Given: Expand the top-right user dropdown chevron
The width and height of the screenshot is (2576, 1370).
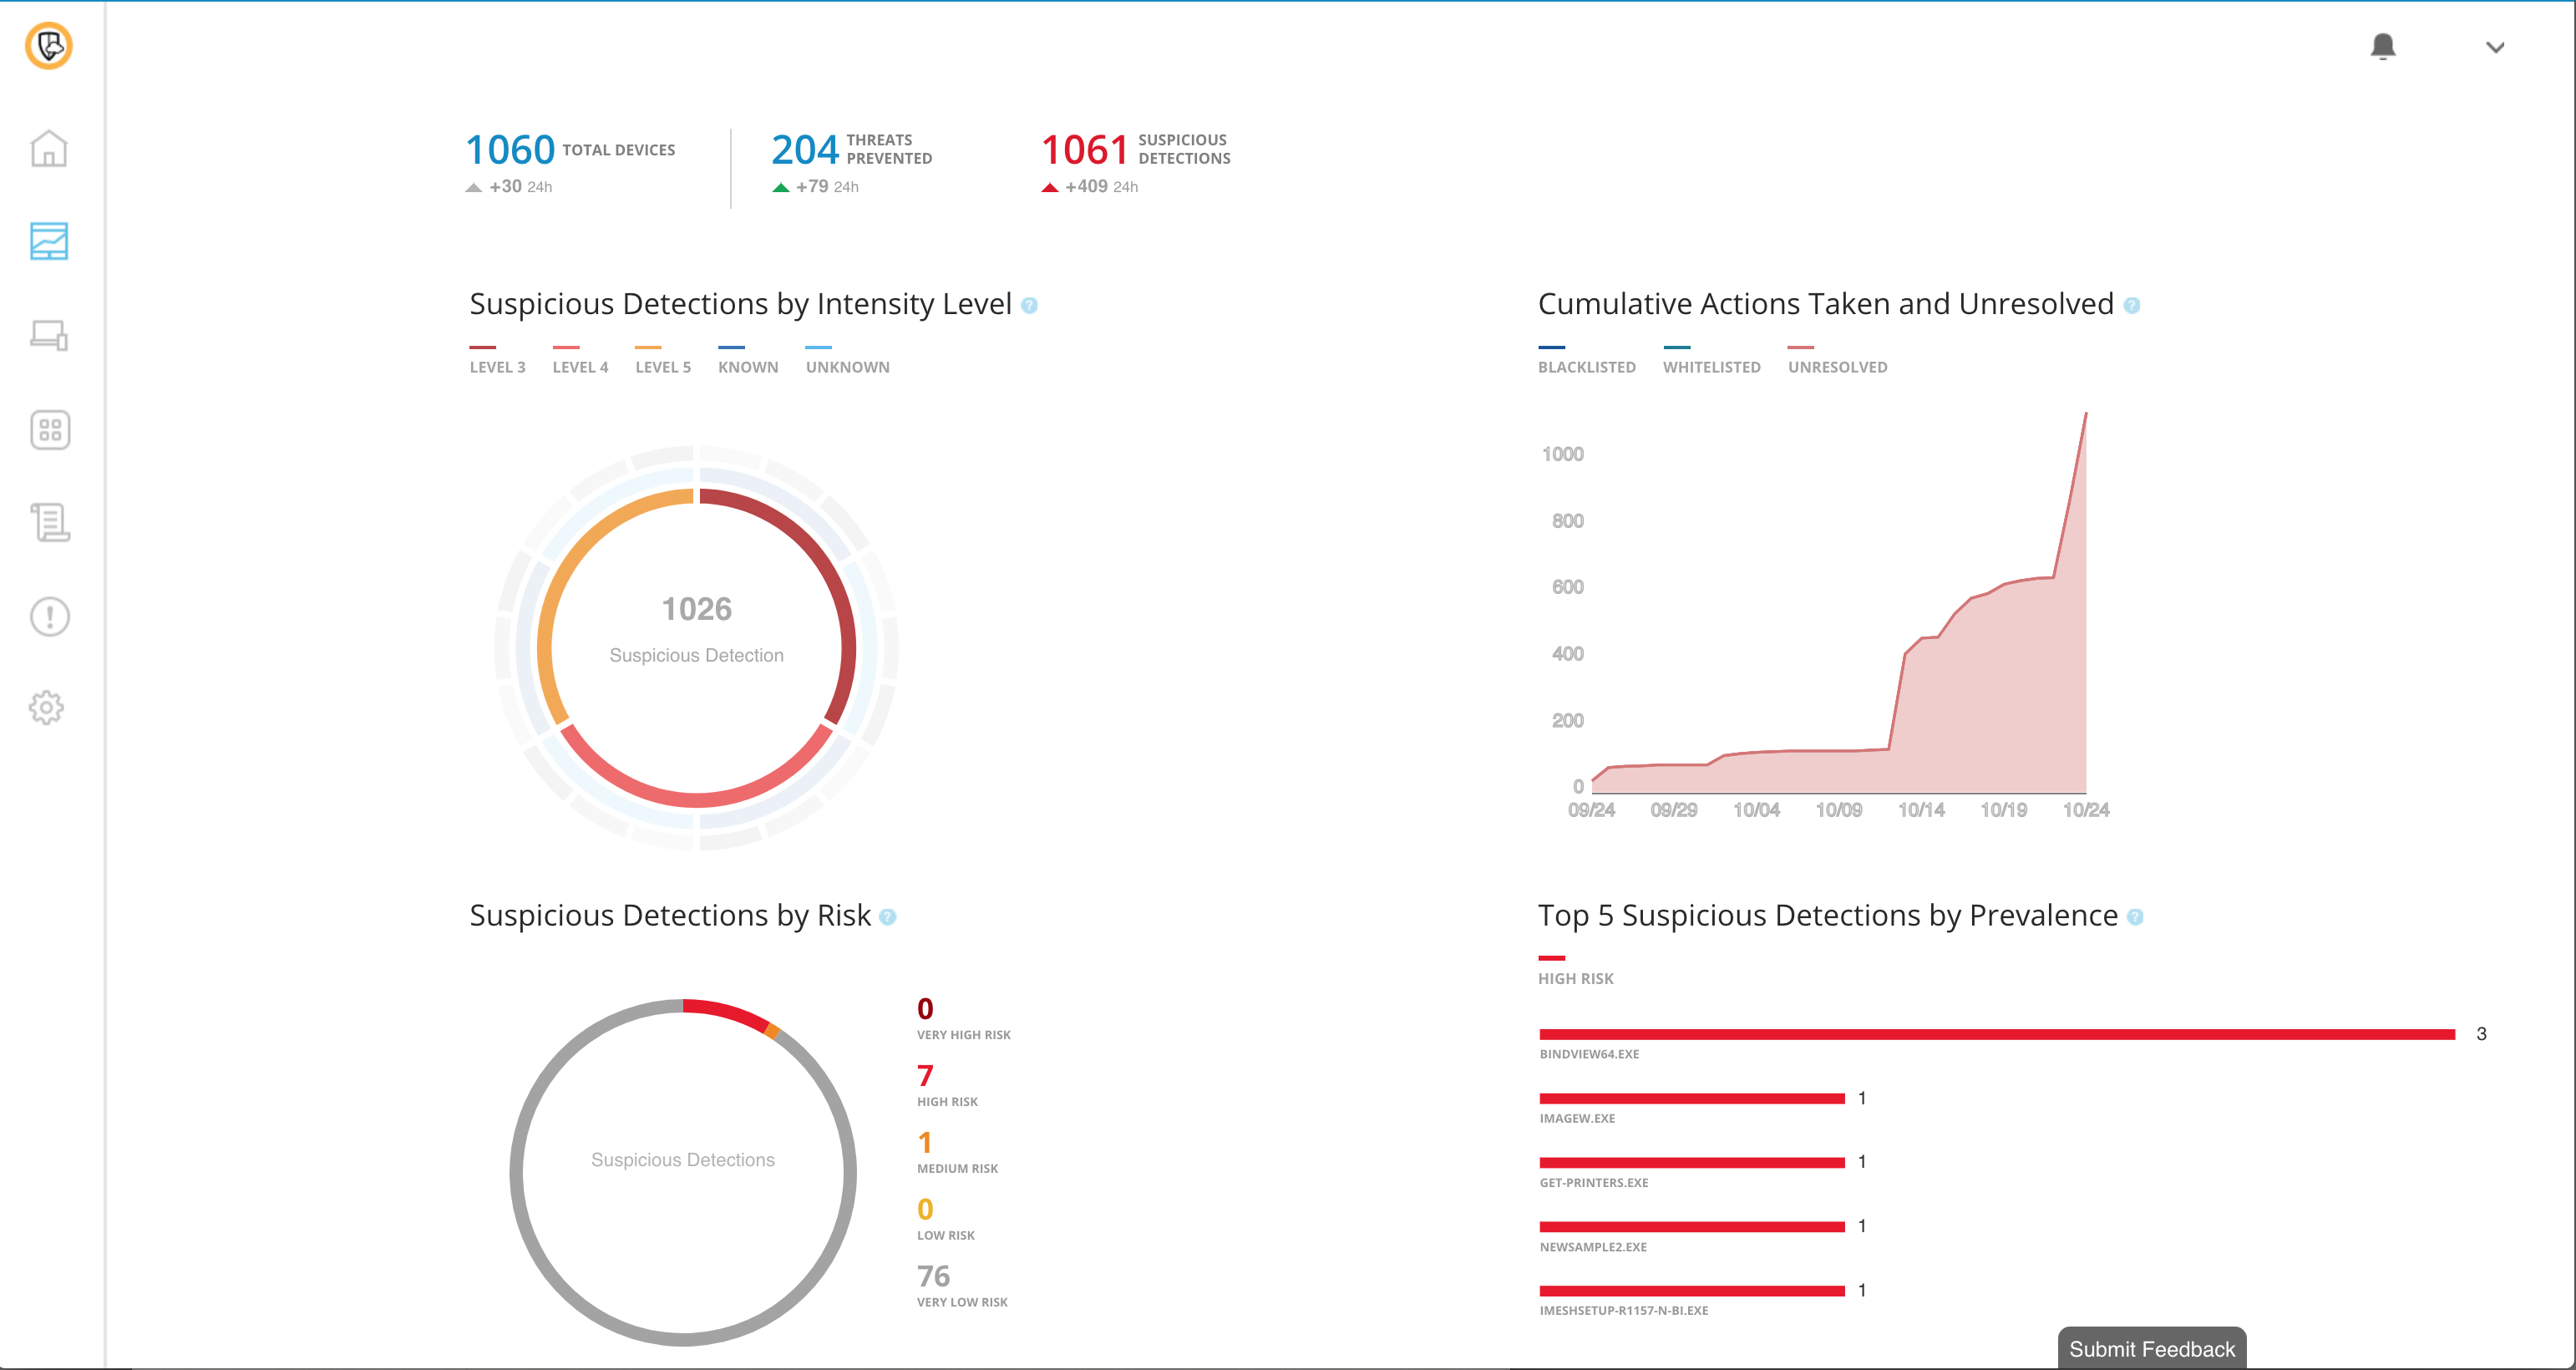Looking at the screenshot, I should pos(2494,47).
